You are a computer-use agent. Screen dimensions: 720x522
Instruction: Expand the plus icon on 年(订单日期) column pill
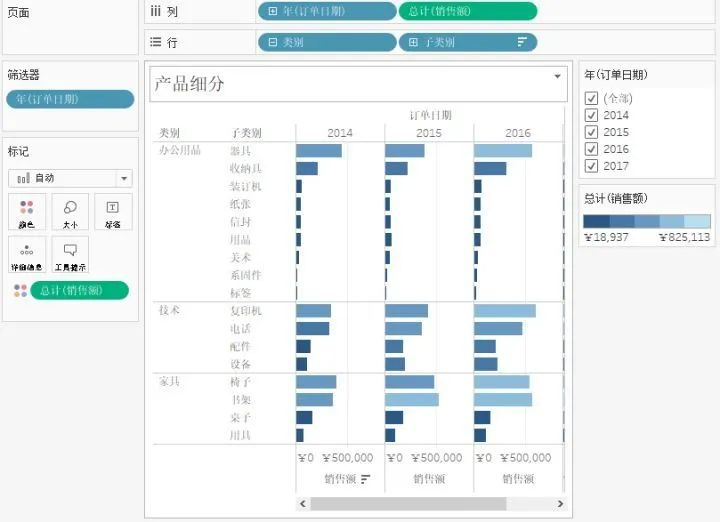[x=272, y=11]
